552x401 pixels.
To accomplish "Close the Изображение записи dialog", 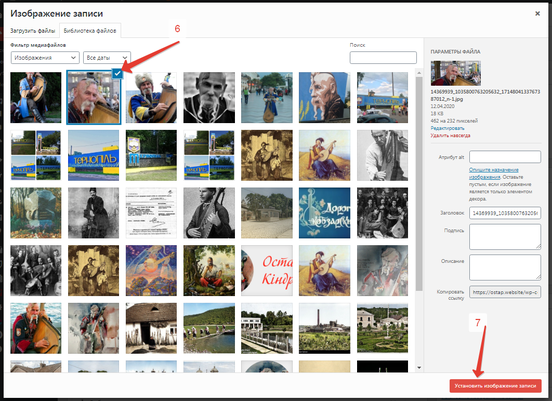I will tap(537, 13).
